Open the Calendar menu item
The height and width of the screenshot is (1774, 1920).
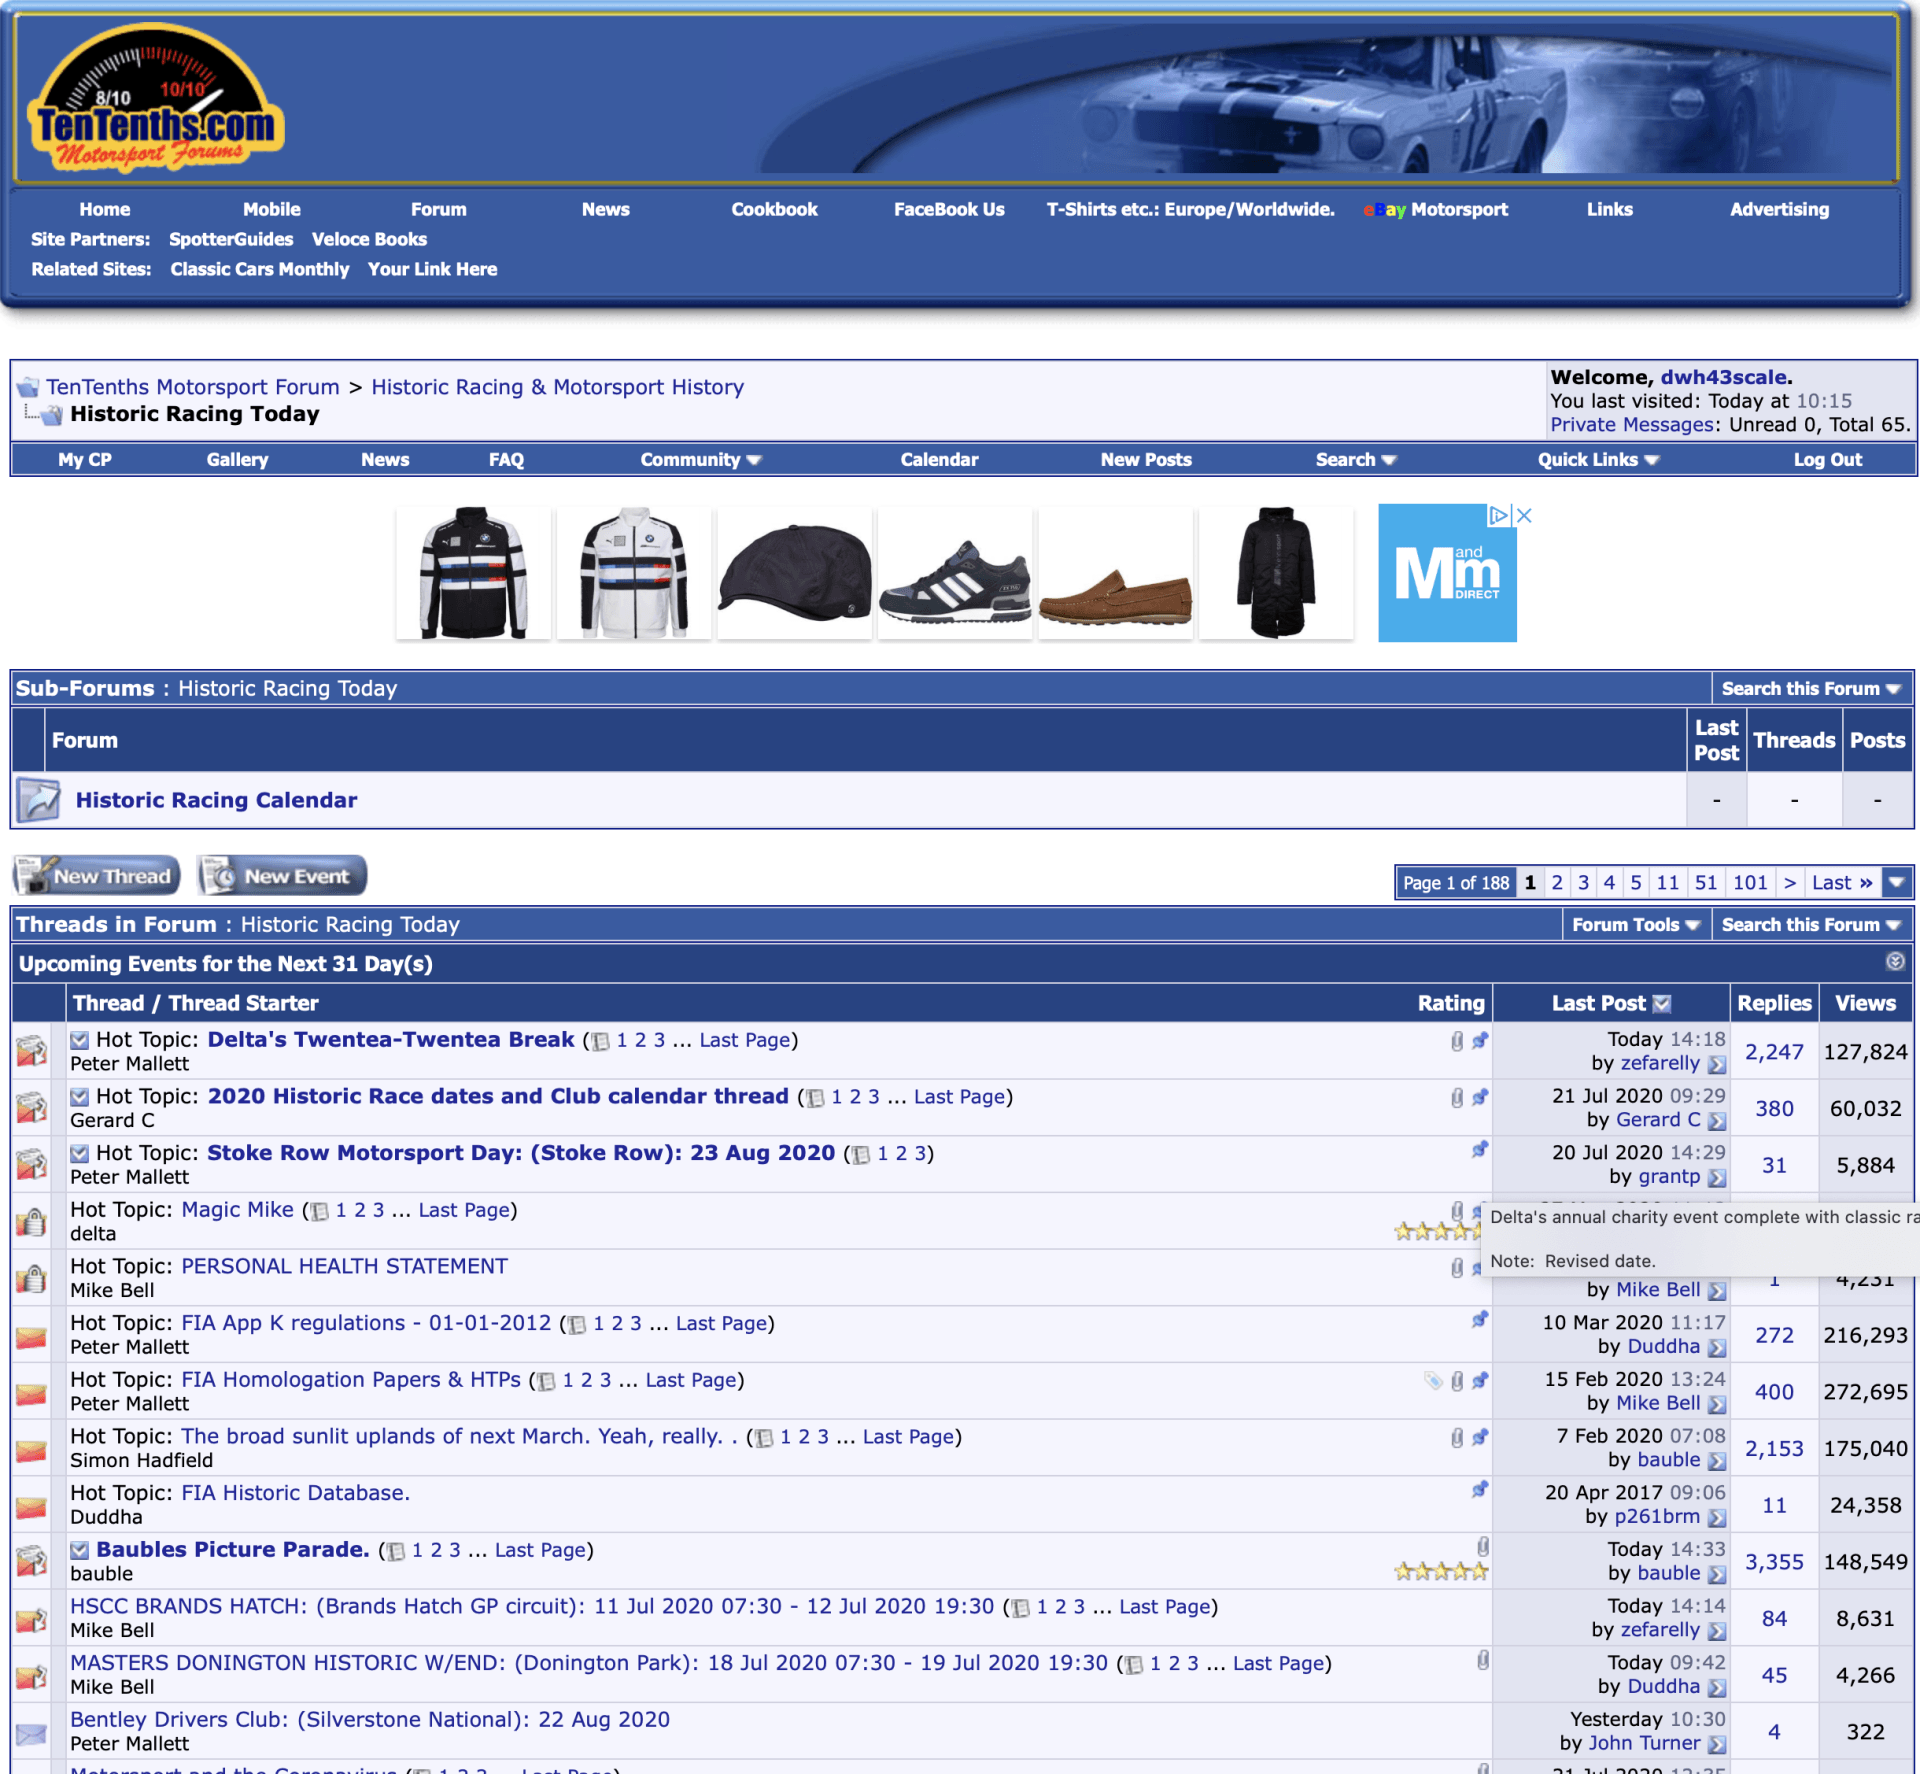tap(938, 460)
